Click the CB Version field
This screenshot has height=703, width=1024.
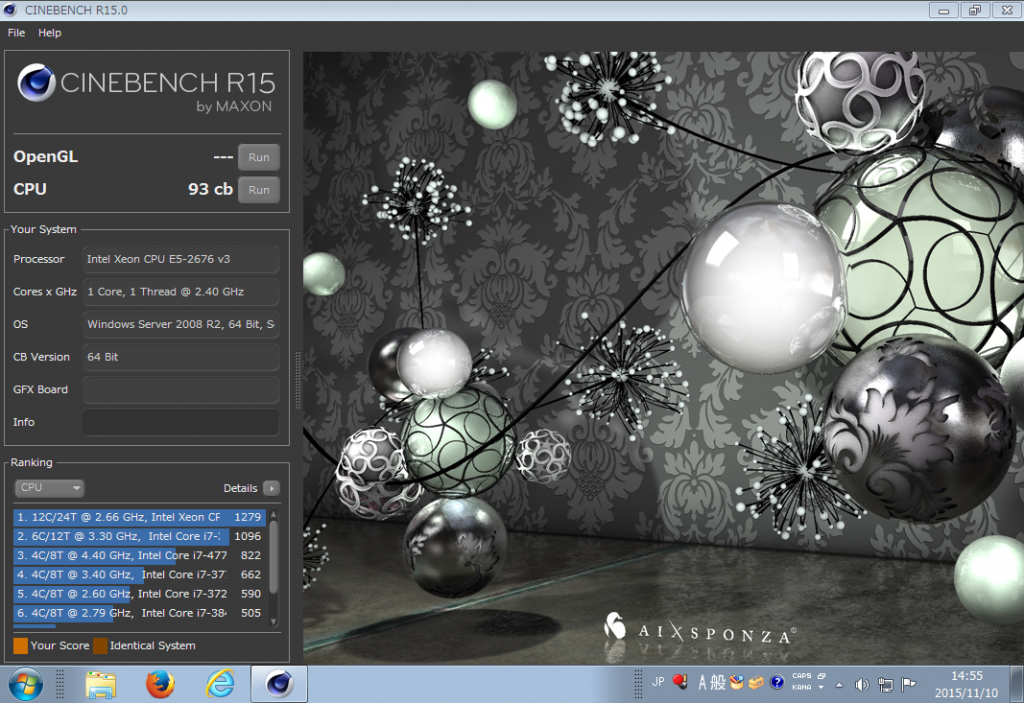click(181, 357)
